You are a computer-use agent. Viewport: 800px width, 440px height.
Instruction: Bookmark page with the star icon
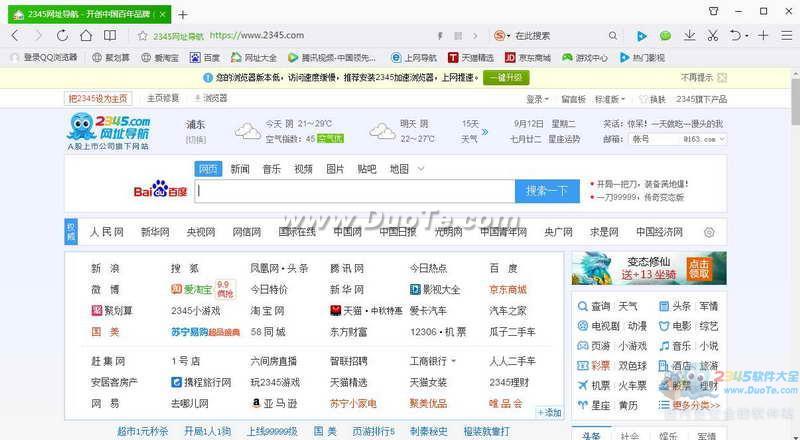[143, 36]
